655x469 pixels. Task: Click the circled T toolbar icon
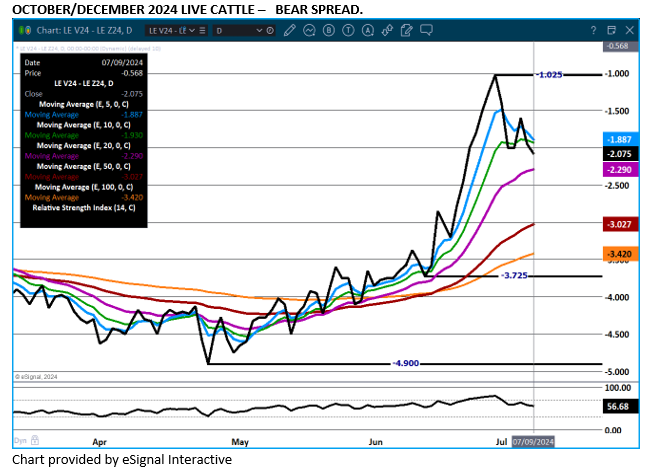pos(348,31)
